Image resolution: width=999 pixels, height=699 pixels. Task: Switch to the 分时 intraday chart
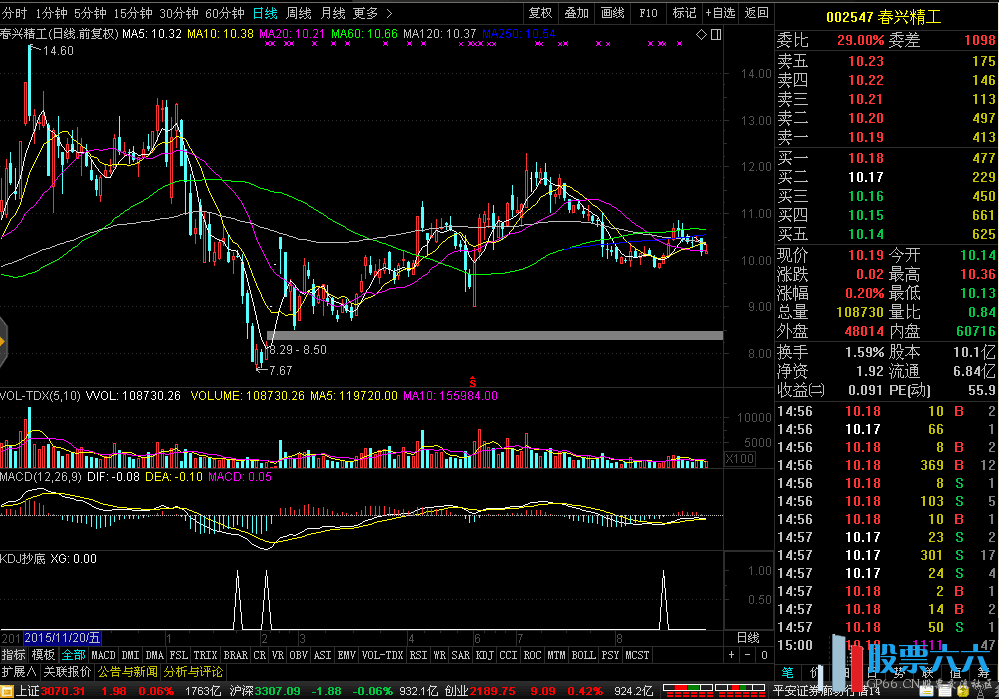pos(14,13)
